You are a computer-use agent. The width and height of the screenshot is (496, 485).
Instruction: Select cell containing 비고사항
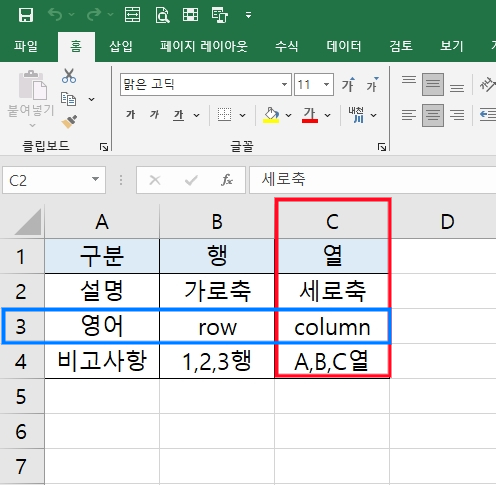(102, 361)
